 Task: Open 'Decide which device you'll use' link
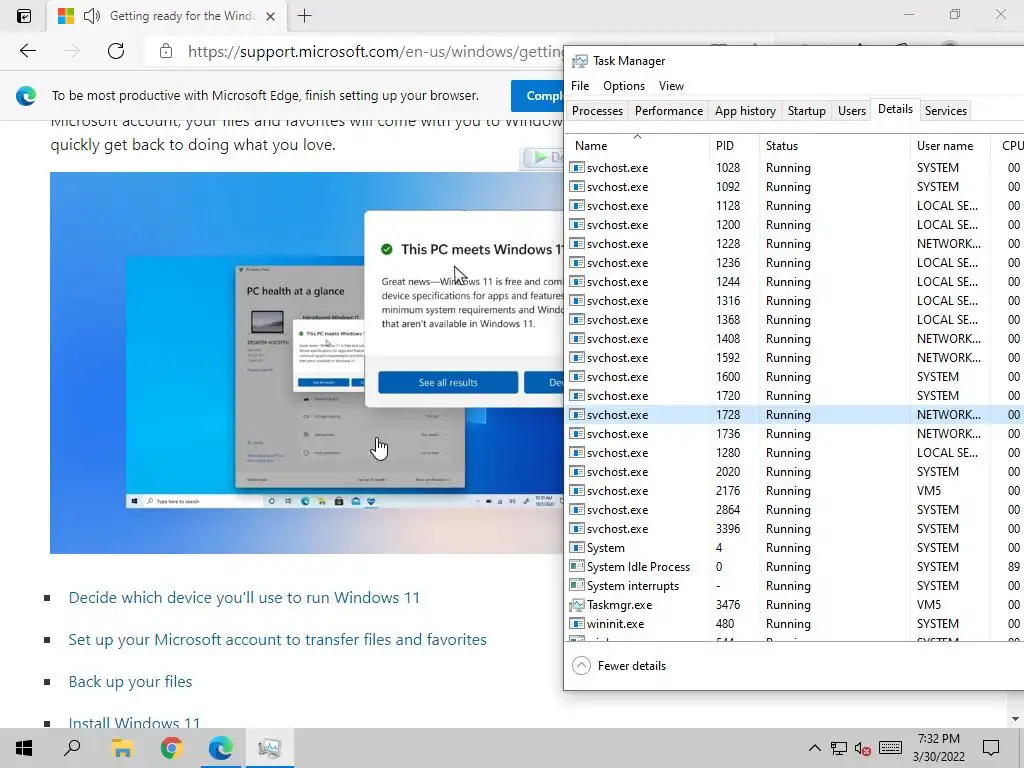coord(244,598)
